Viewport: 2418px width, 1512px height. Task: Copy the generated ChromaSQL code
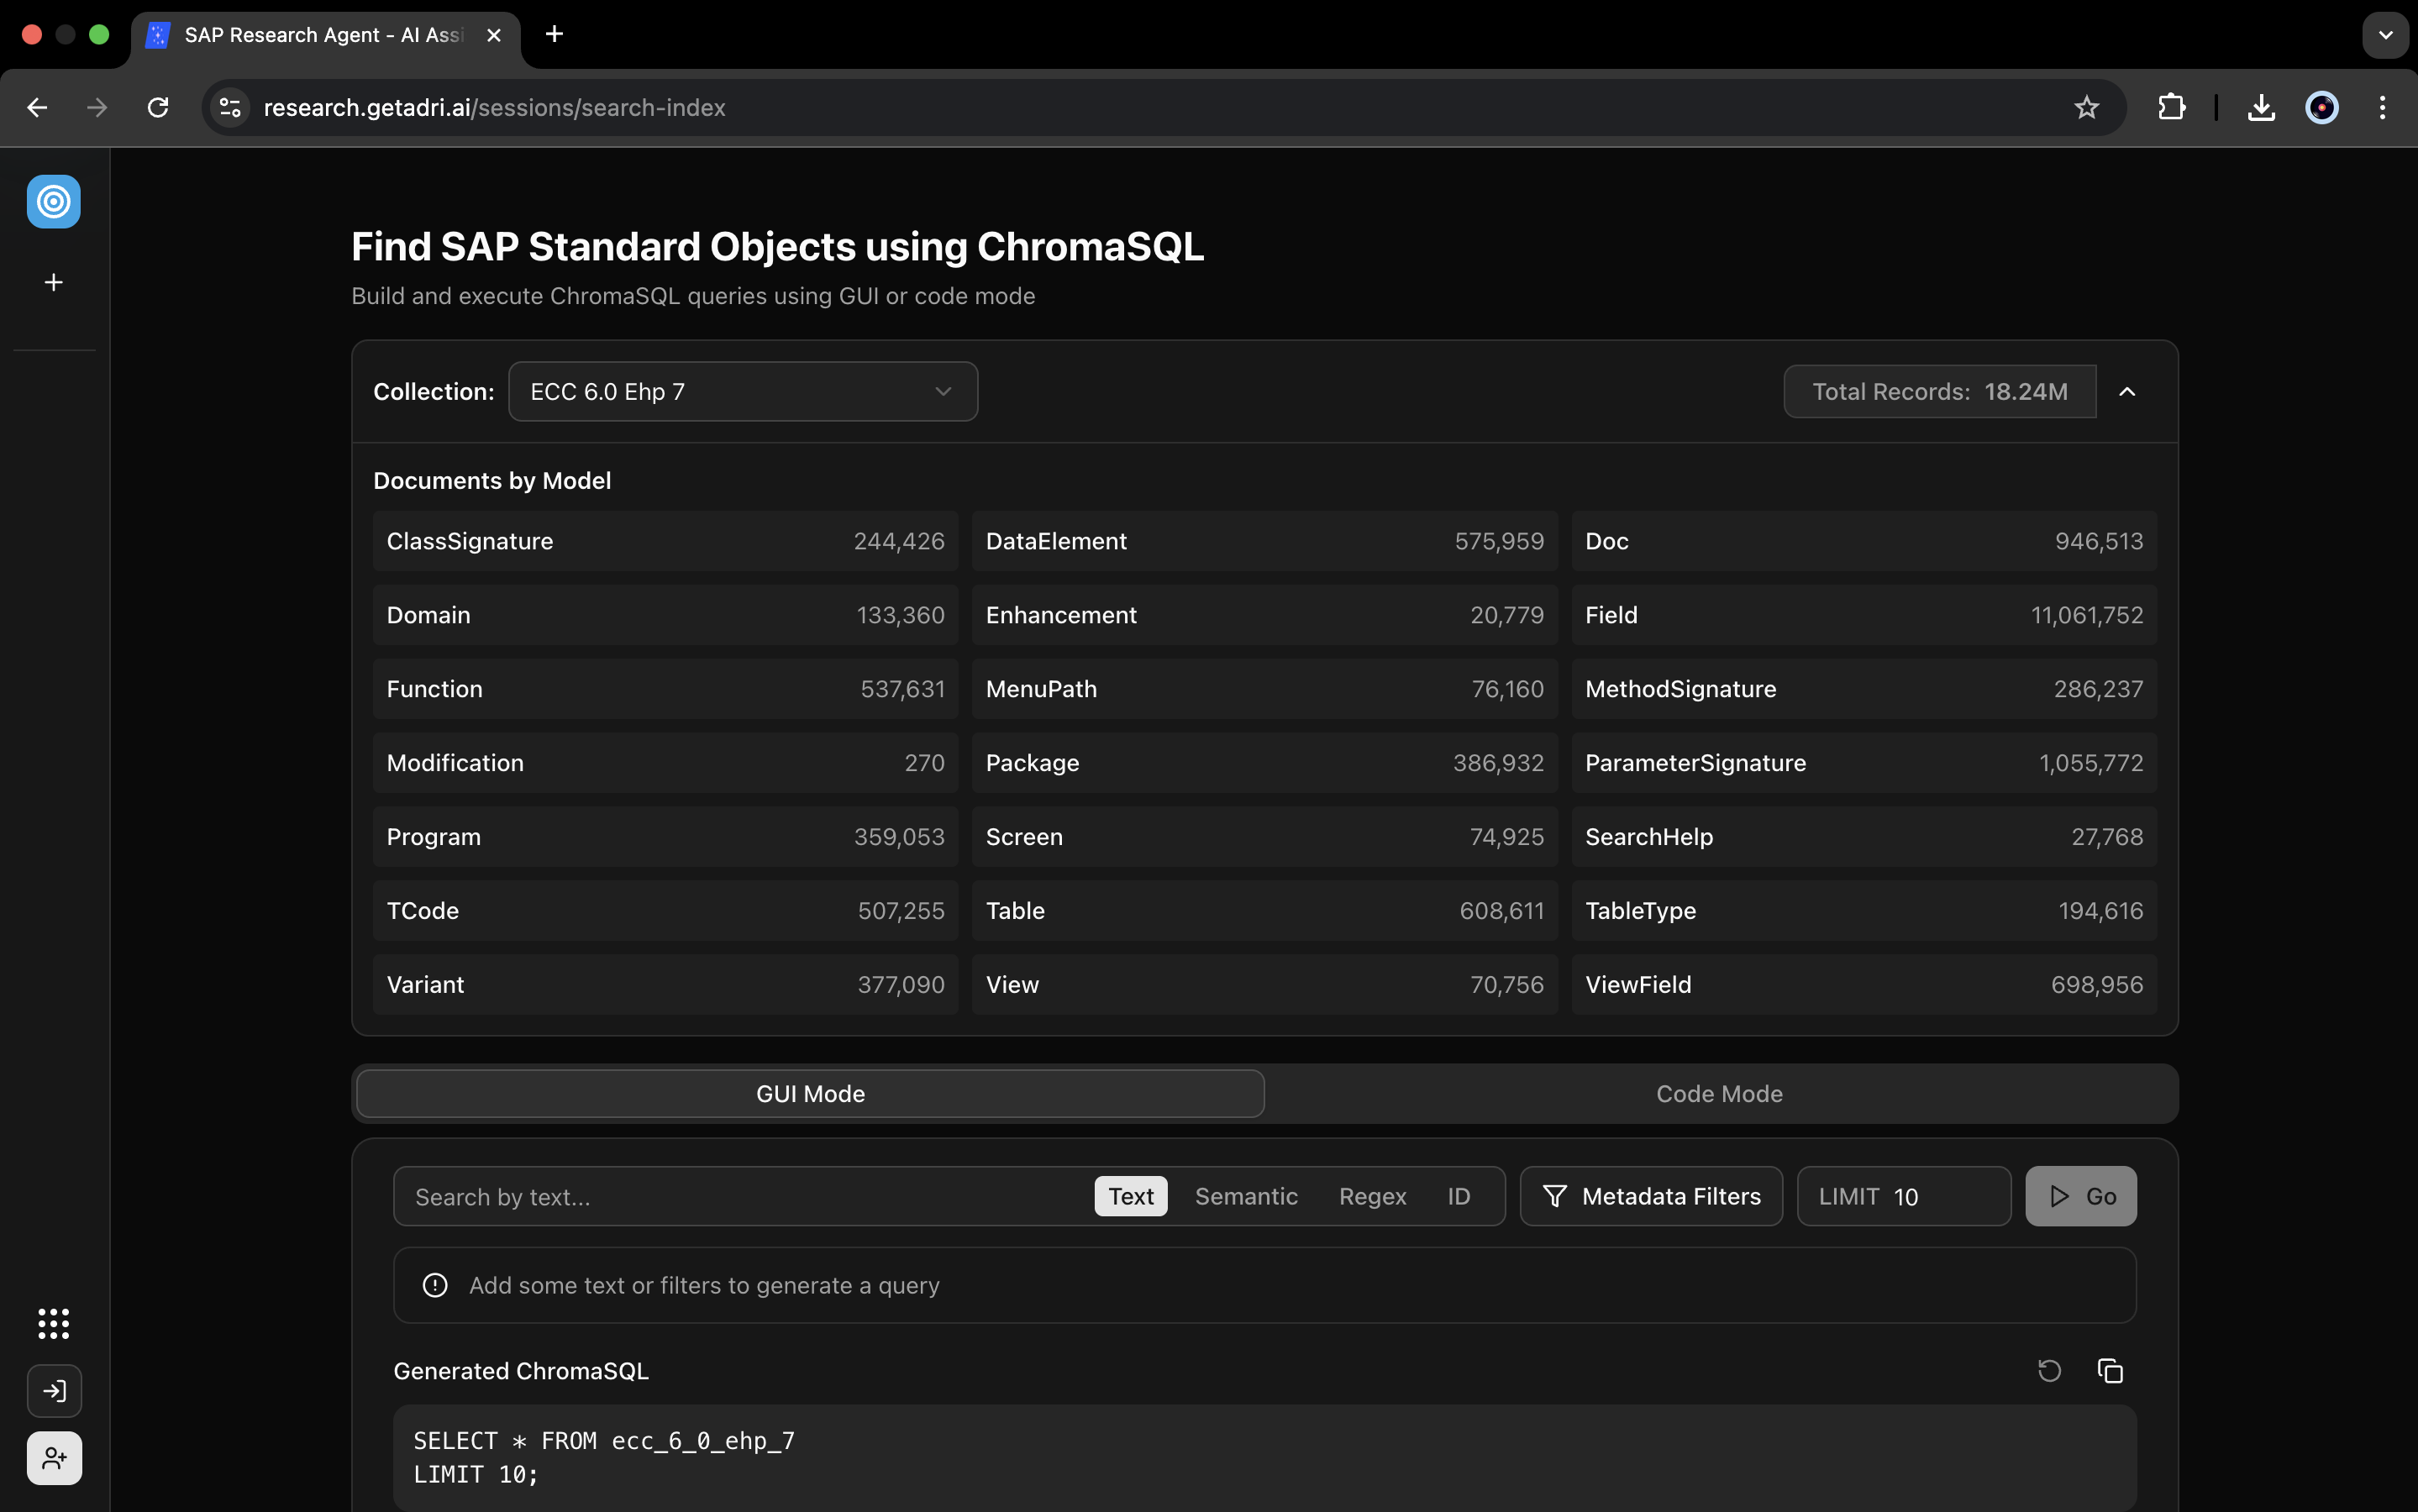(2112, 1370)
